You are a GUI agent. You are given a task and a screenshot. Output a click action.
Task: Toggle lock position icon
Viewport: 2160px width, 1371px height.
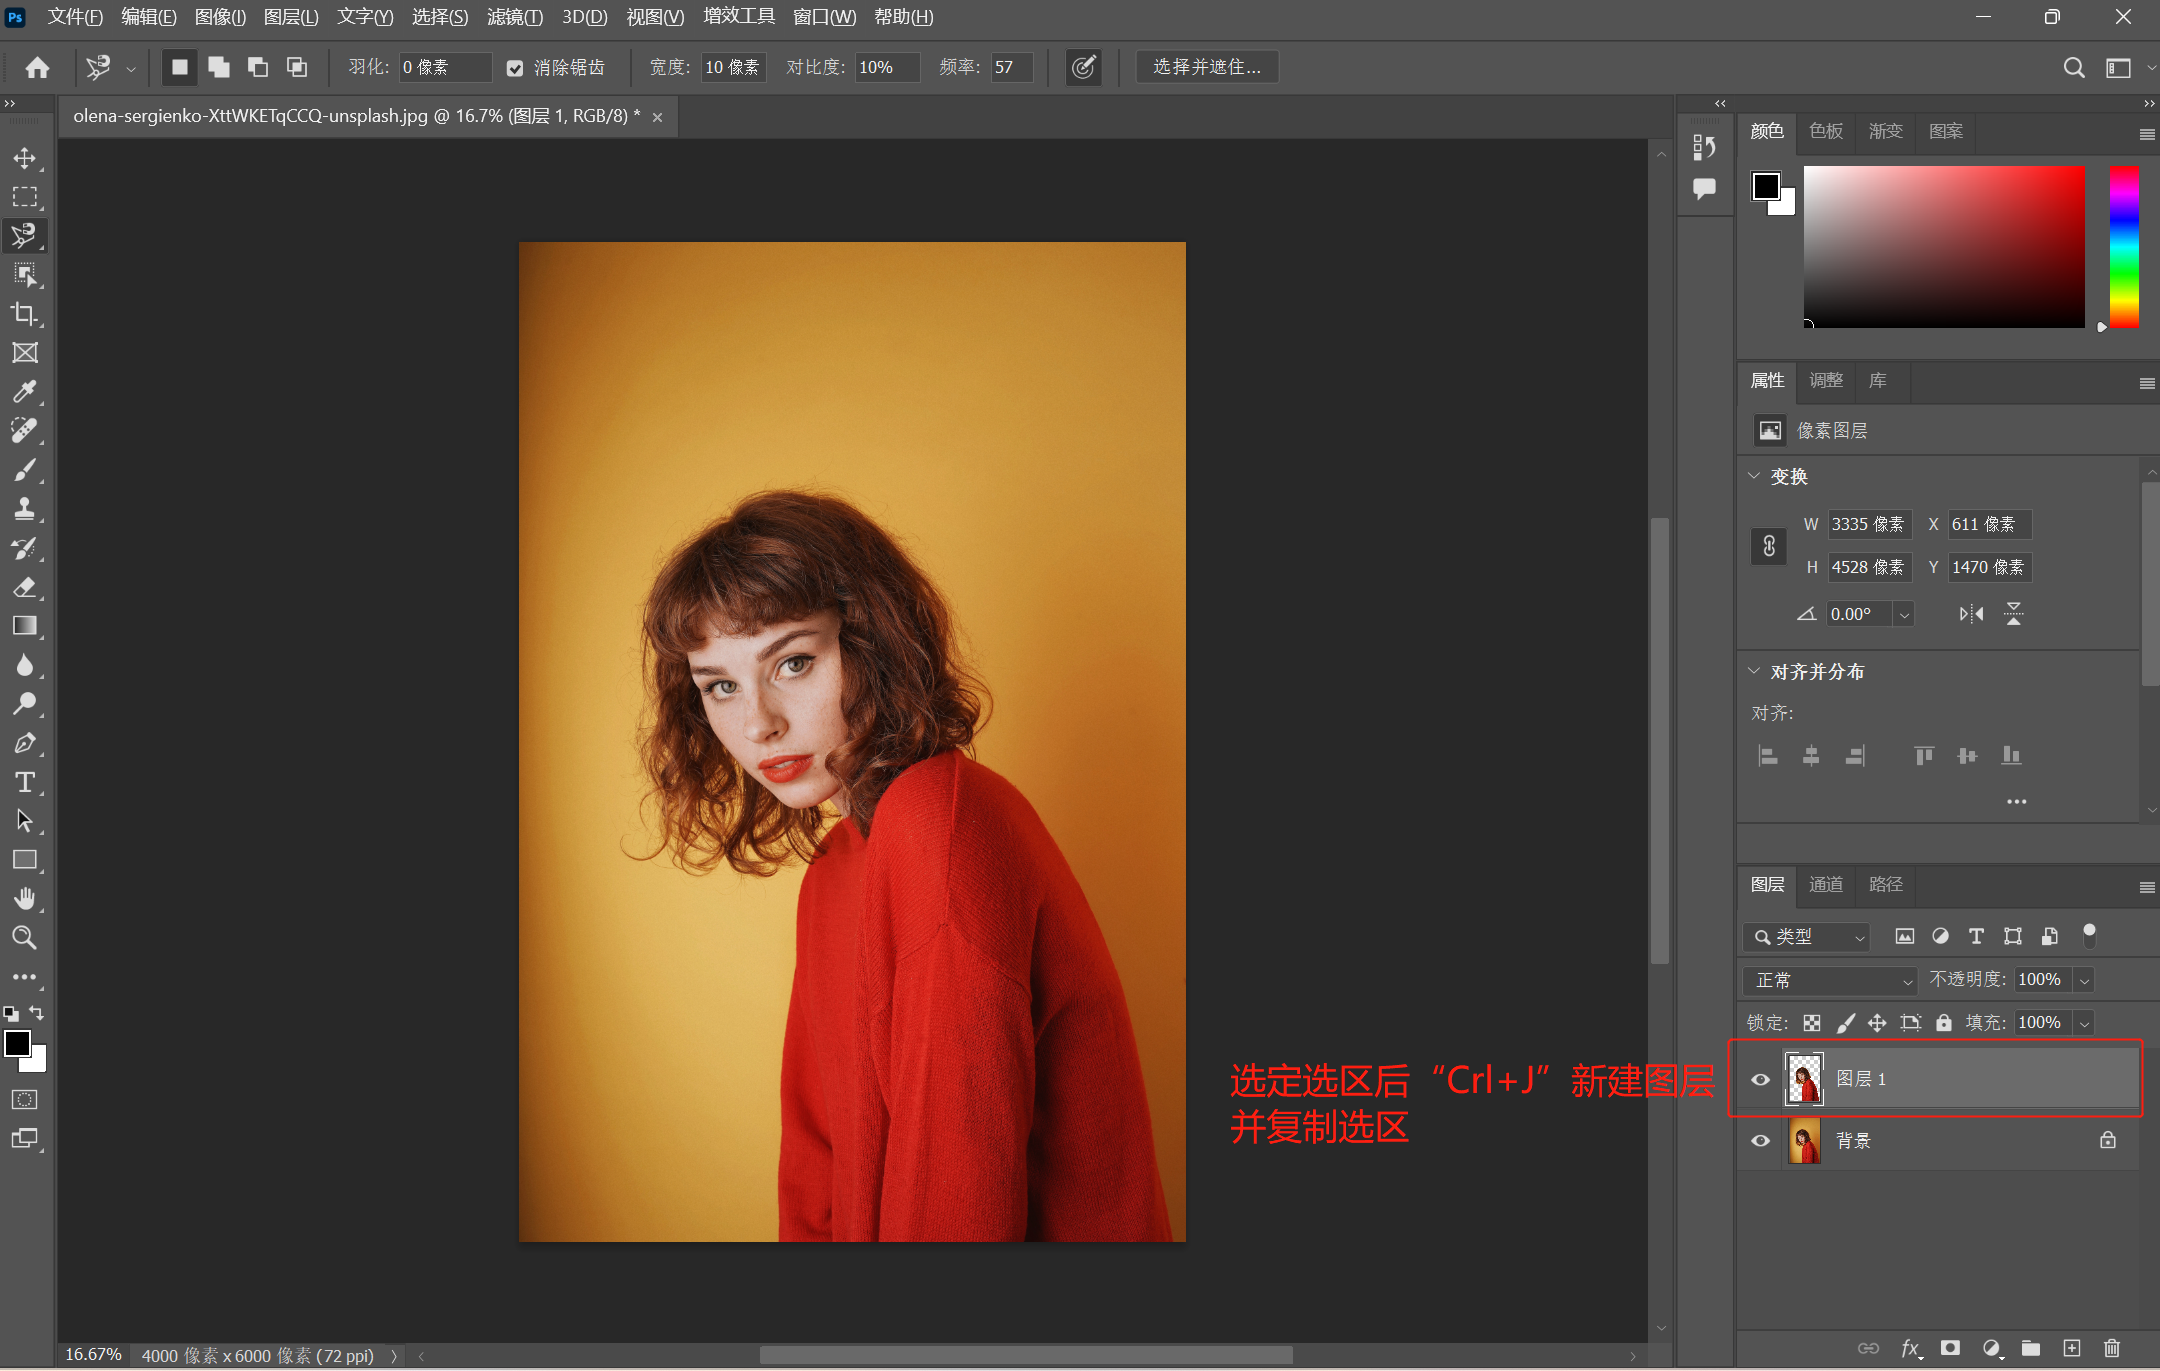[x=1877, y=1023]
